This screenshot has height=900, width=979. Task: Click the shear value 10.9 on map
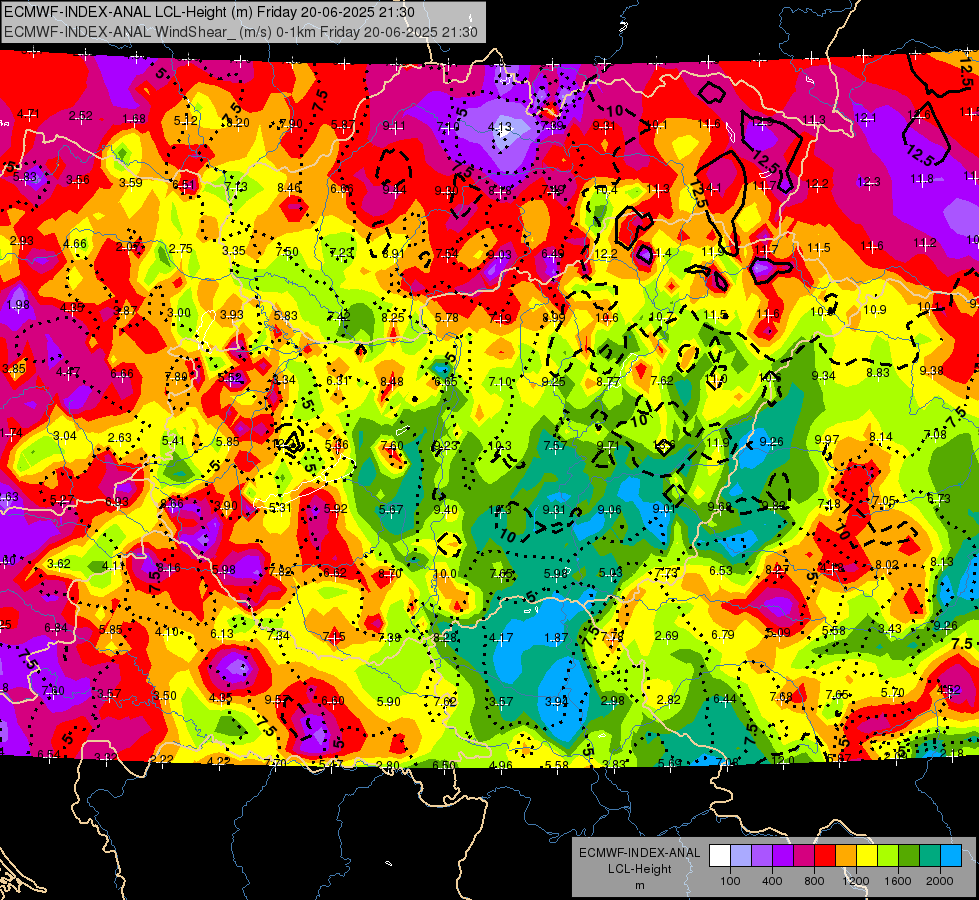[874, 310]
